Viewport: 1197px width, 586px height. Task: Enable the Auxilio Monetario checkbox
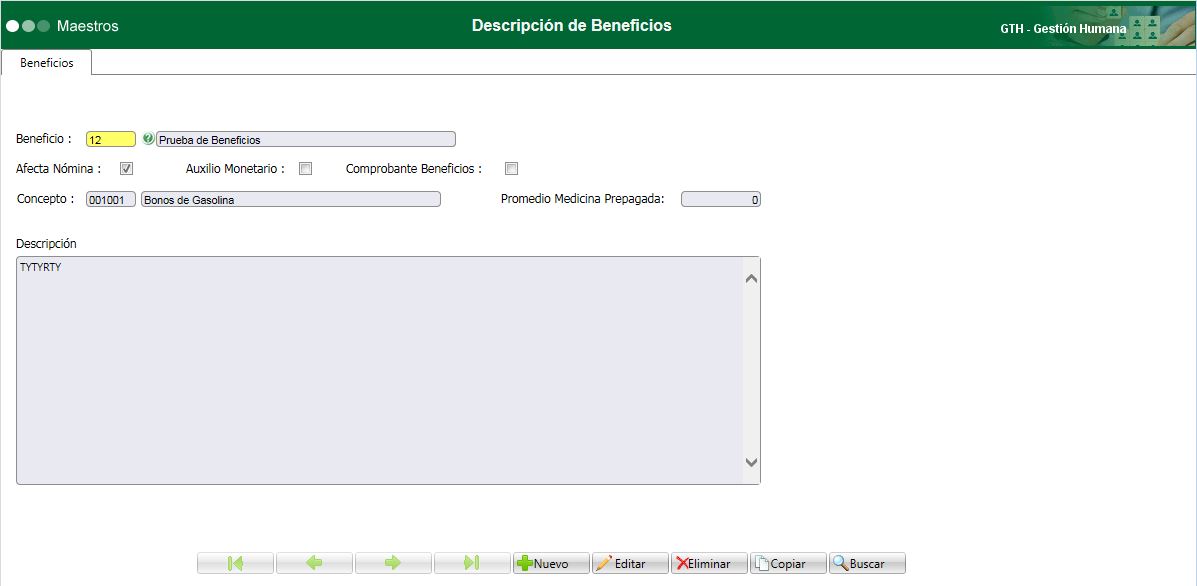[x=305, y=169]
